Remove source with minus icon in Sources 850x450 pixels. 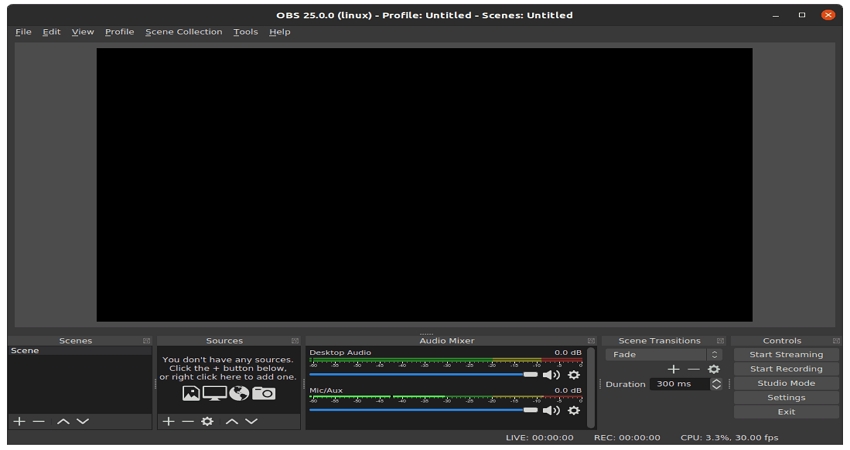click(188, 421)
